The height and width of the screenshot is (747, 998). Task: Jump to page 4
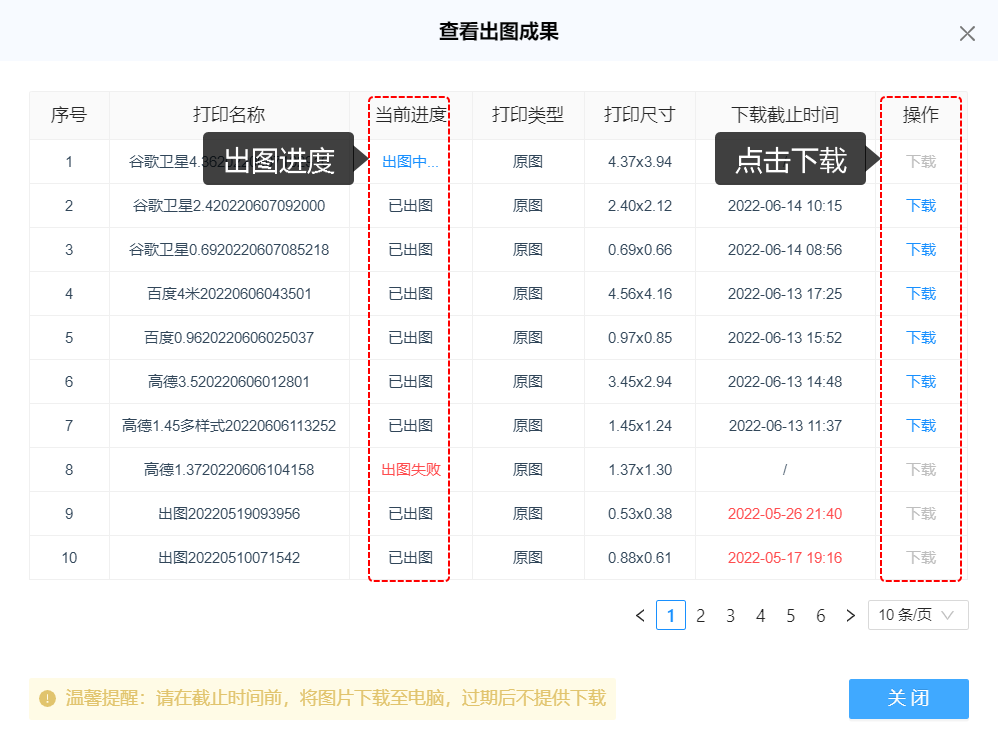click(x=760, y=615)
